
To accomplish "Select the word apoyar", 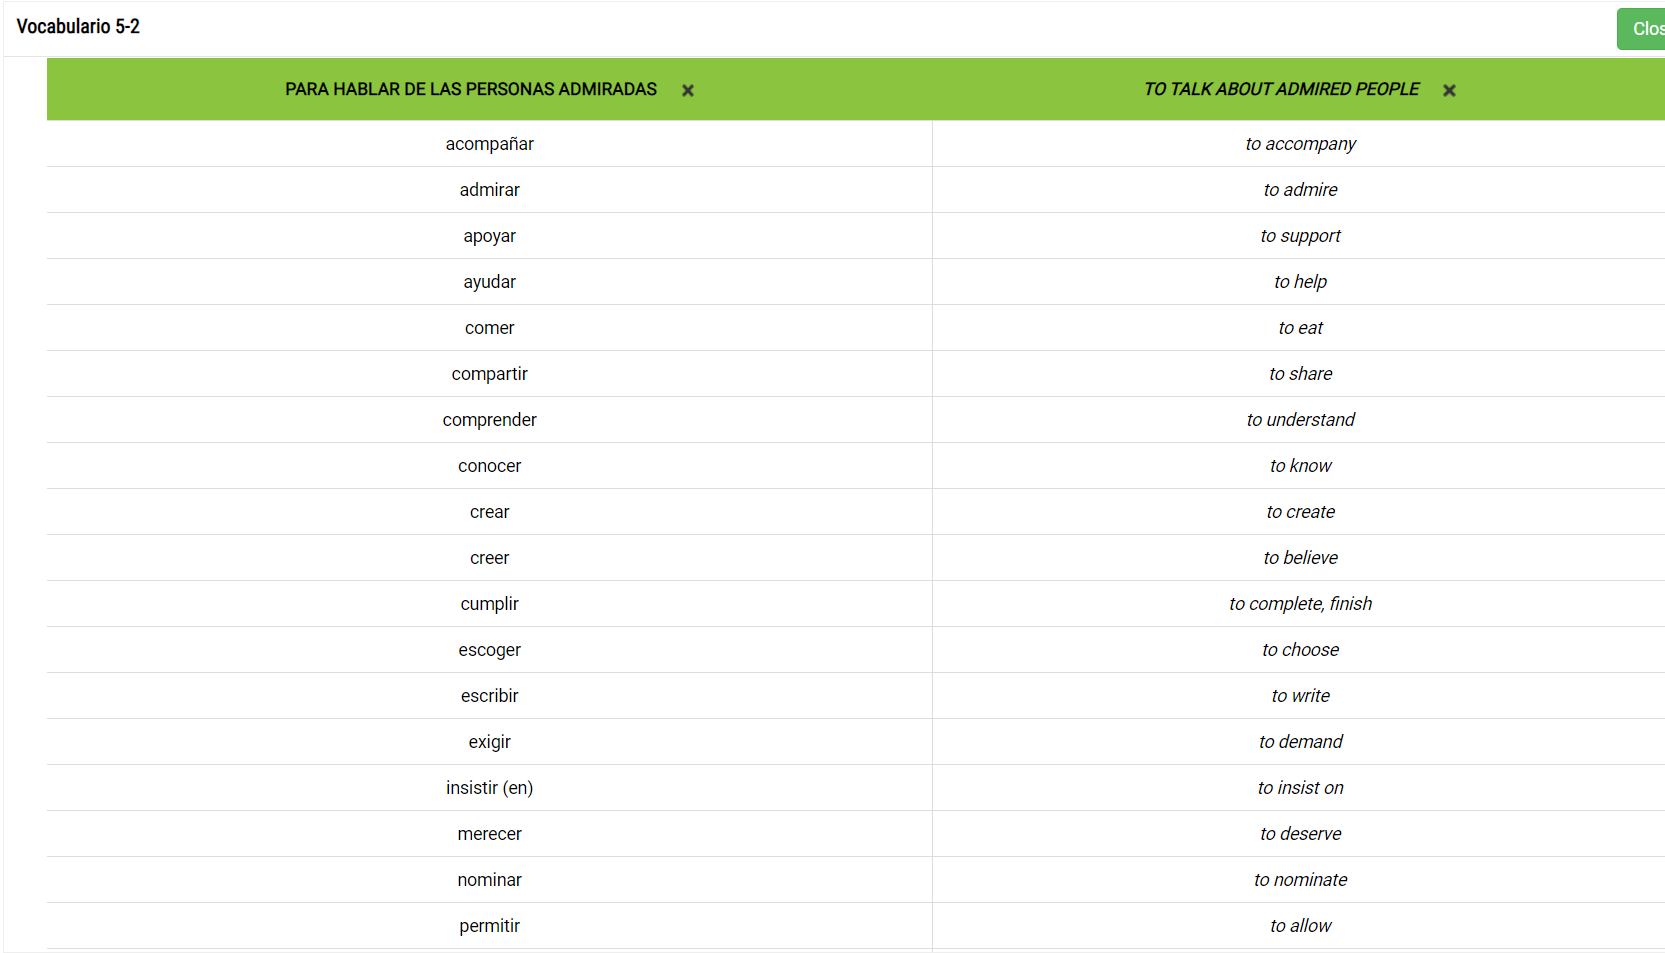I will pyautogui.click(x=490, y=236).
